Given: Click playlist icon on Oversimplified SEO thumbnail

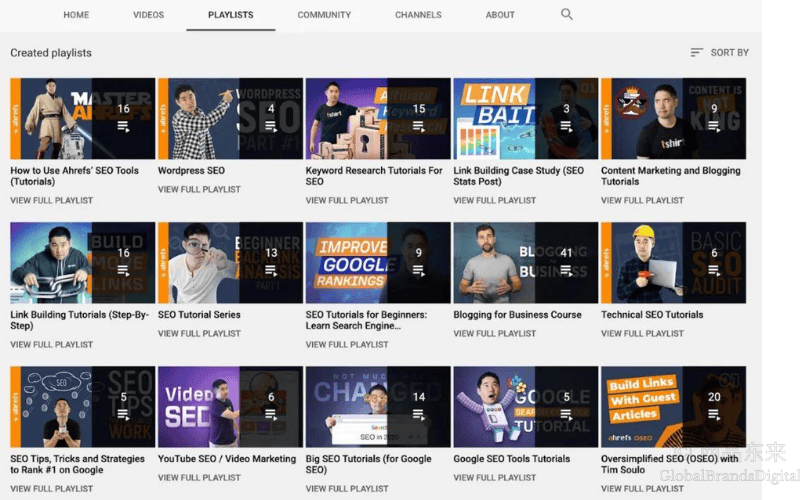Looking at the screenshot, I should tap(714, 415).
